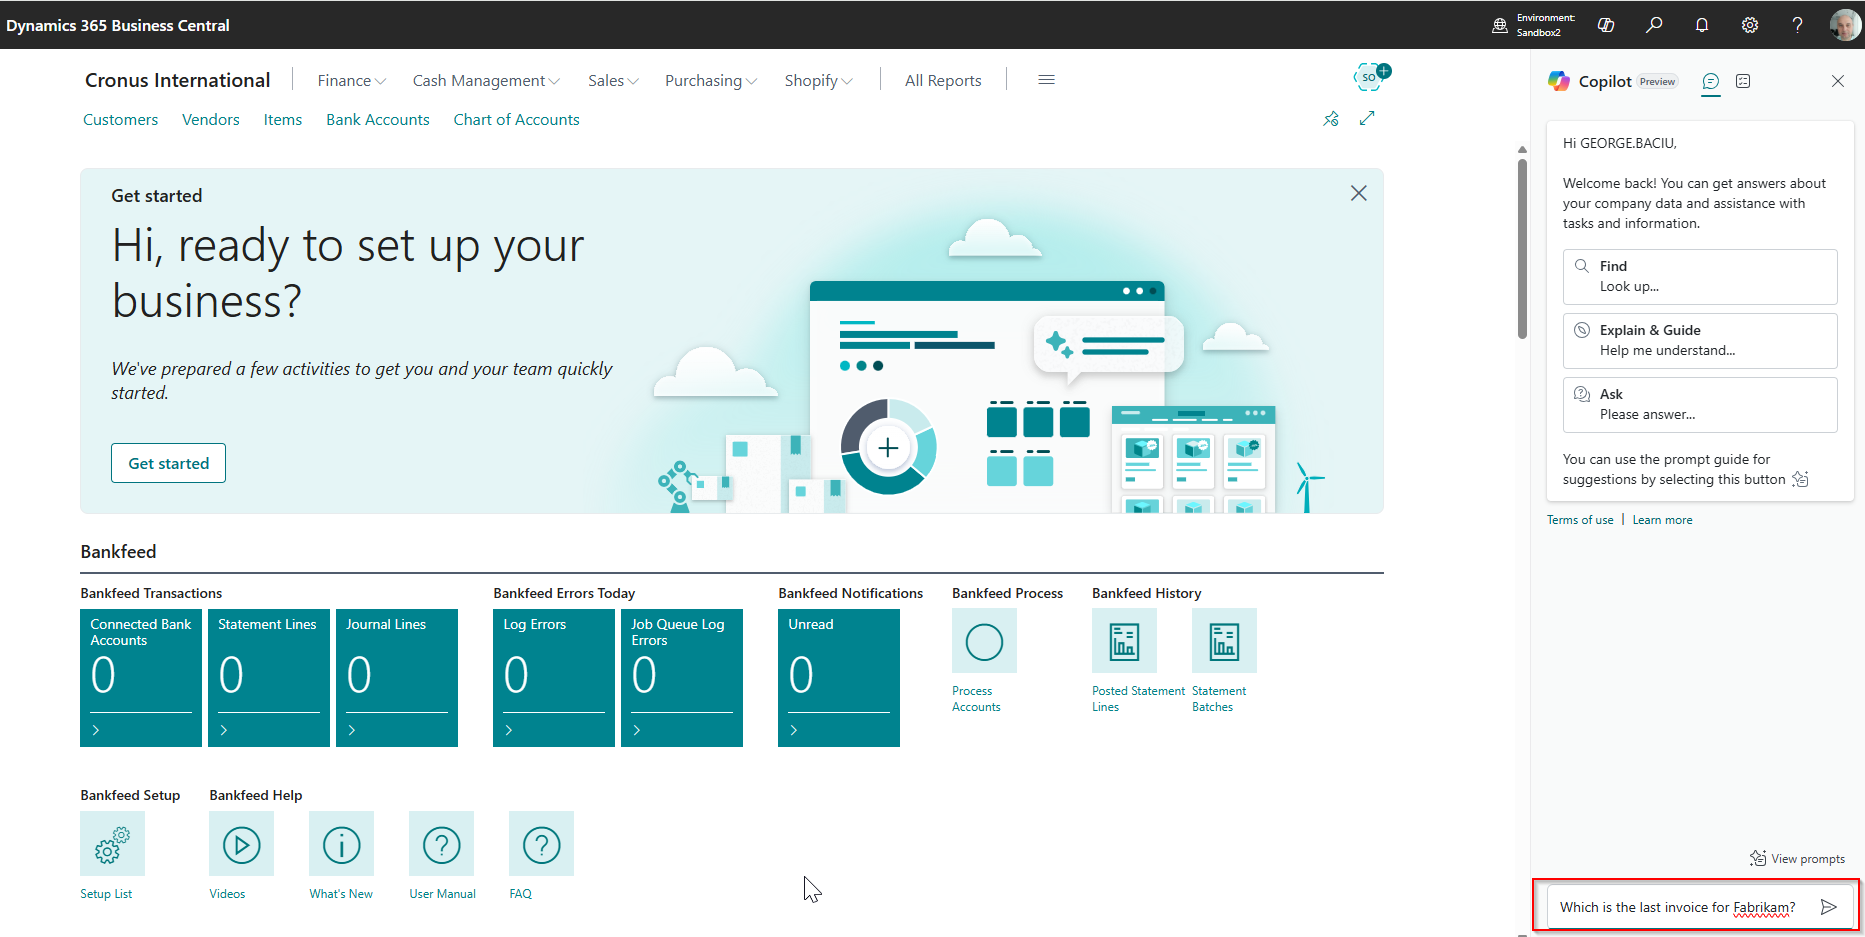Go to Bank Accounts
The height and width of the screenshot is (937, 1865).
(x=378, y=119)
